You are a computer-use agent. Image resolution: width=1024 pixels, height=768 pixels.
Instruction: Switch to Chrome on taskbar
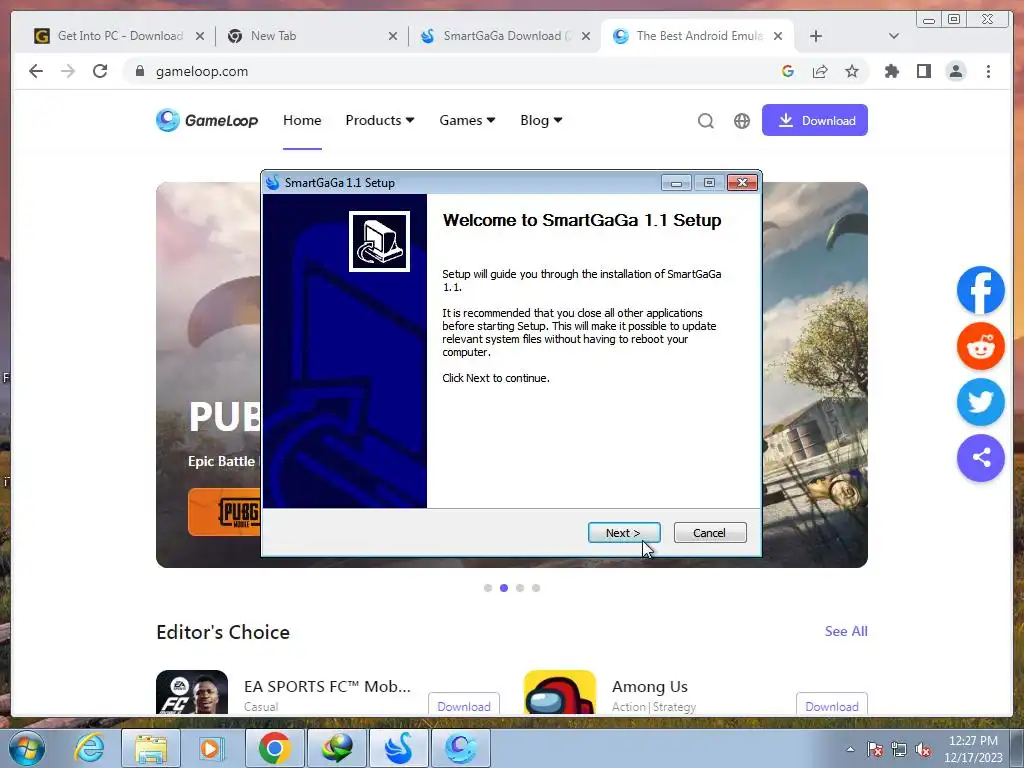pyautogui.click(x=274, y=748)
